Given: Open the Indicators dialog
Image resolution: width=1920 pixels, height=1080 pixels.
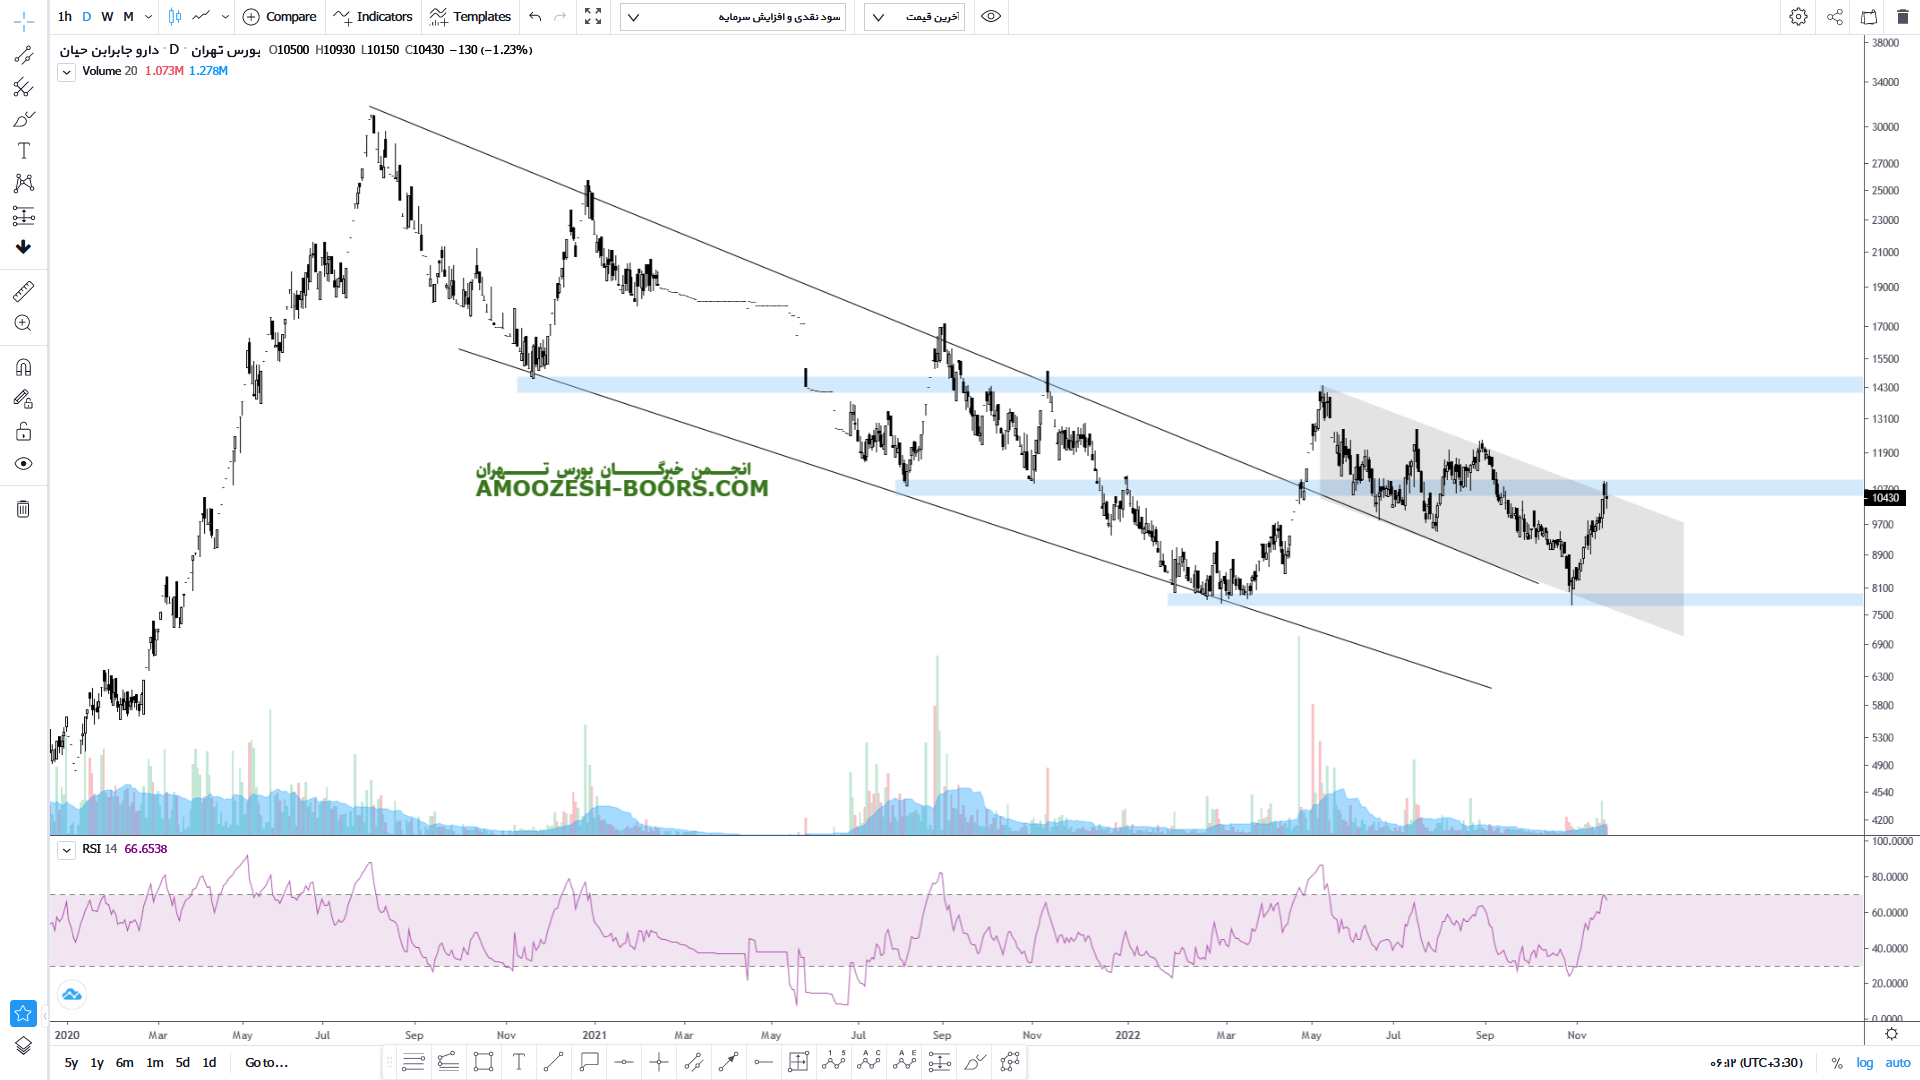Looking at the screenshot, I should point(373,17).
